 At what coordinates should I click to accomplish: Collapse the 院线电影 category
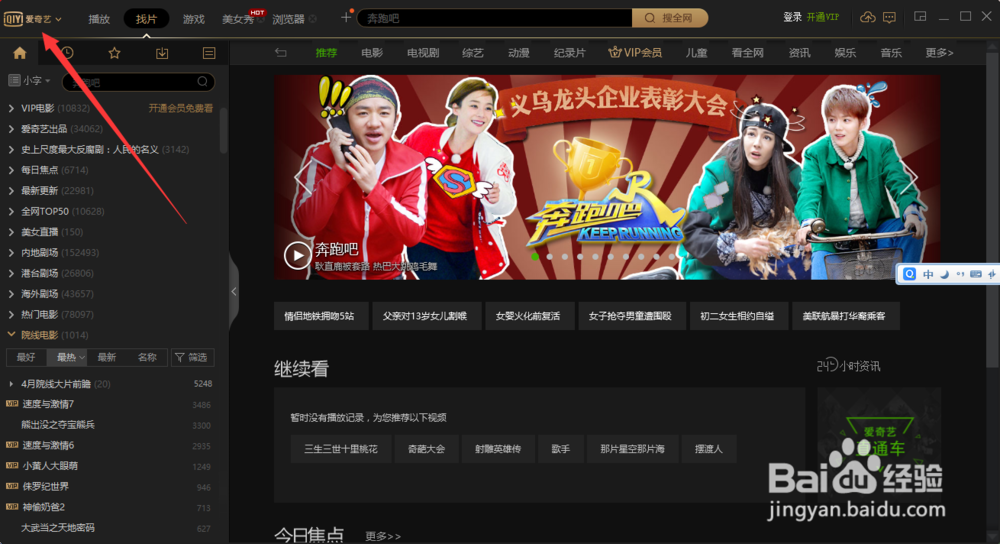coord(11,335)
